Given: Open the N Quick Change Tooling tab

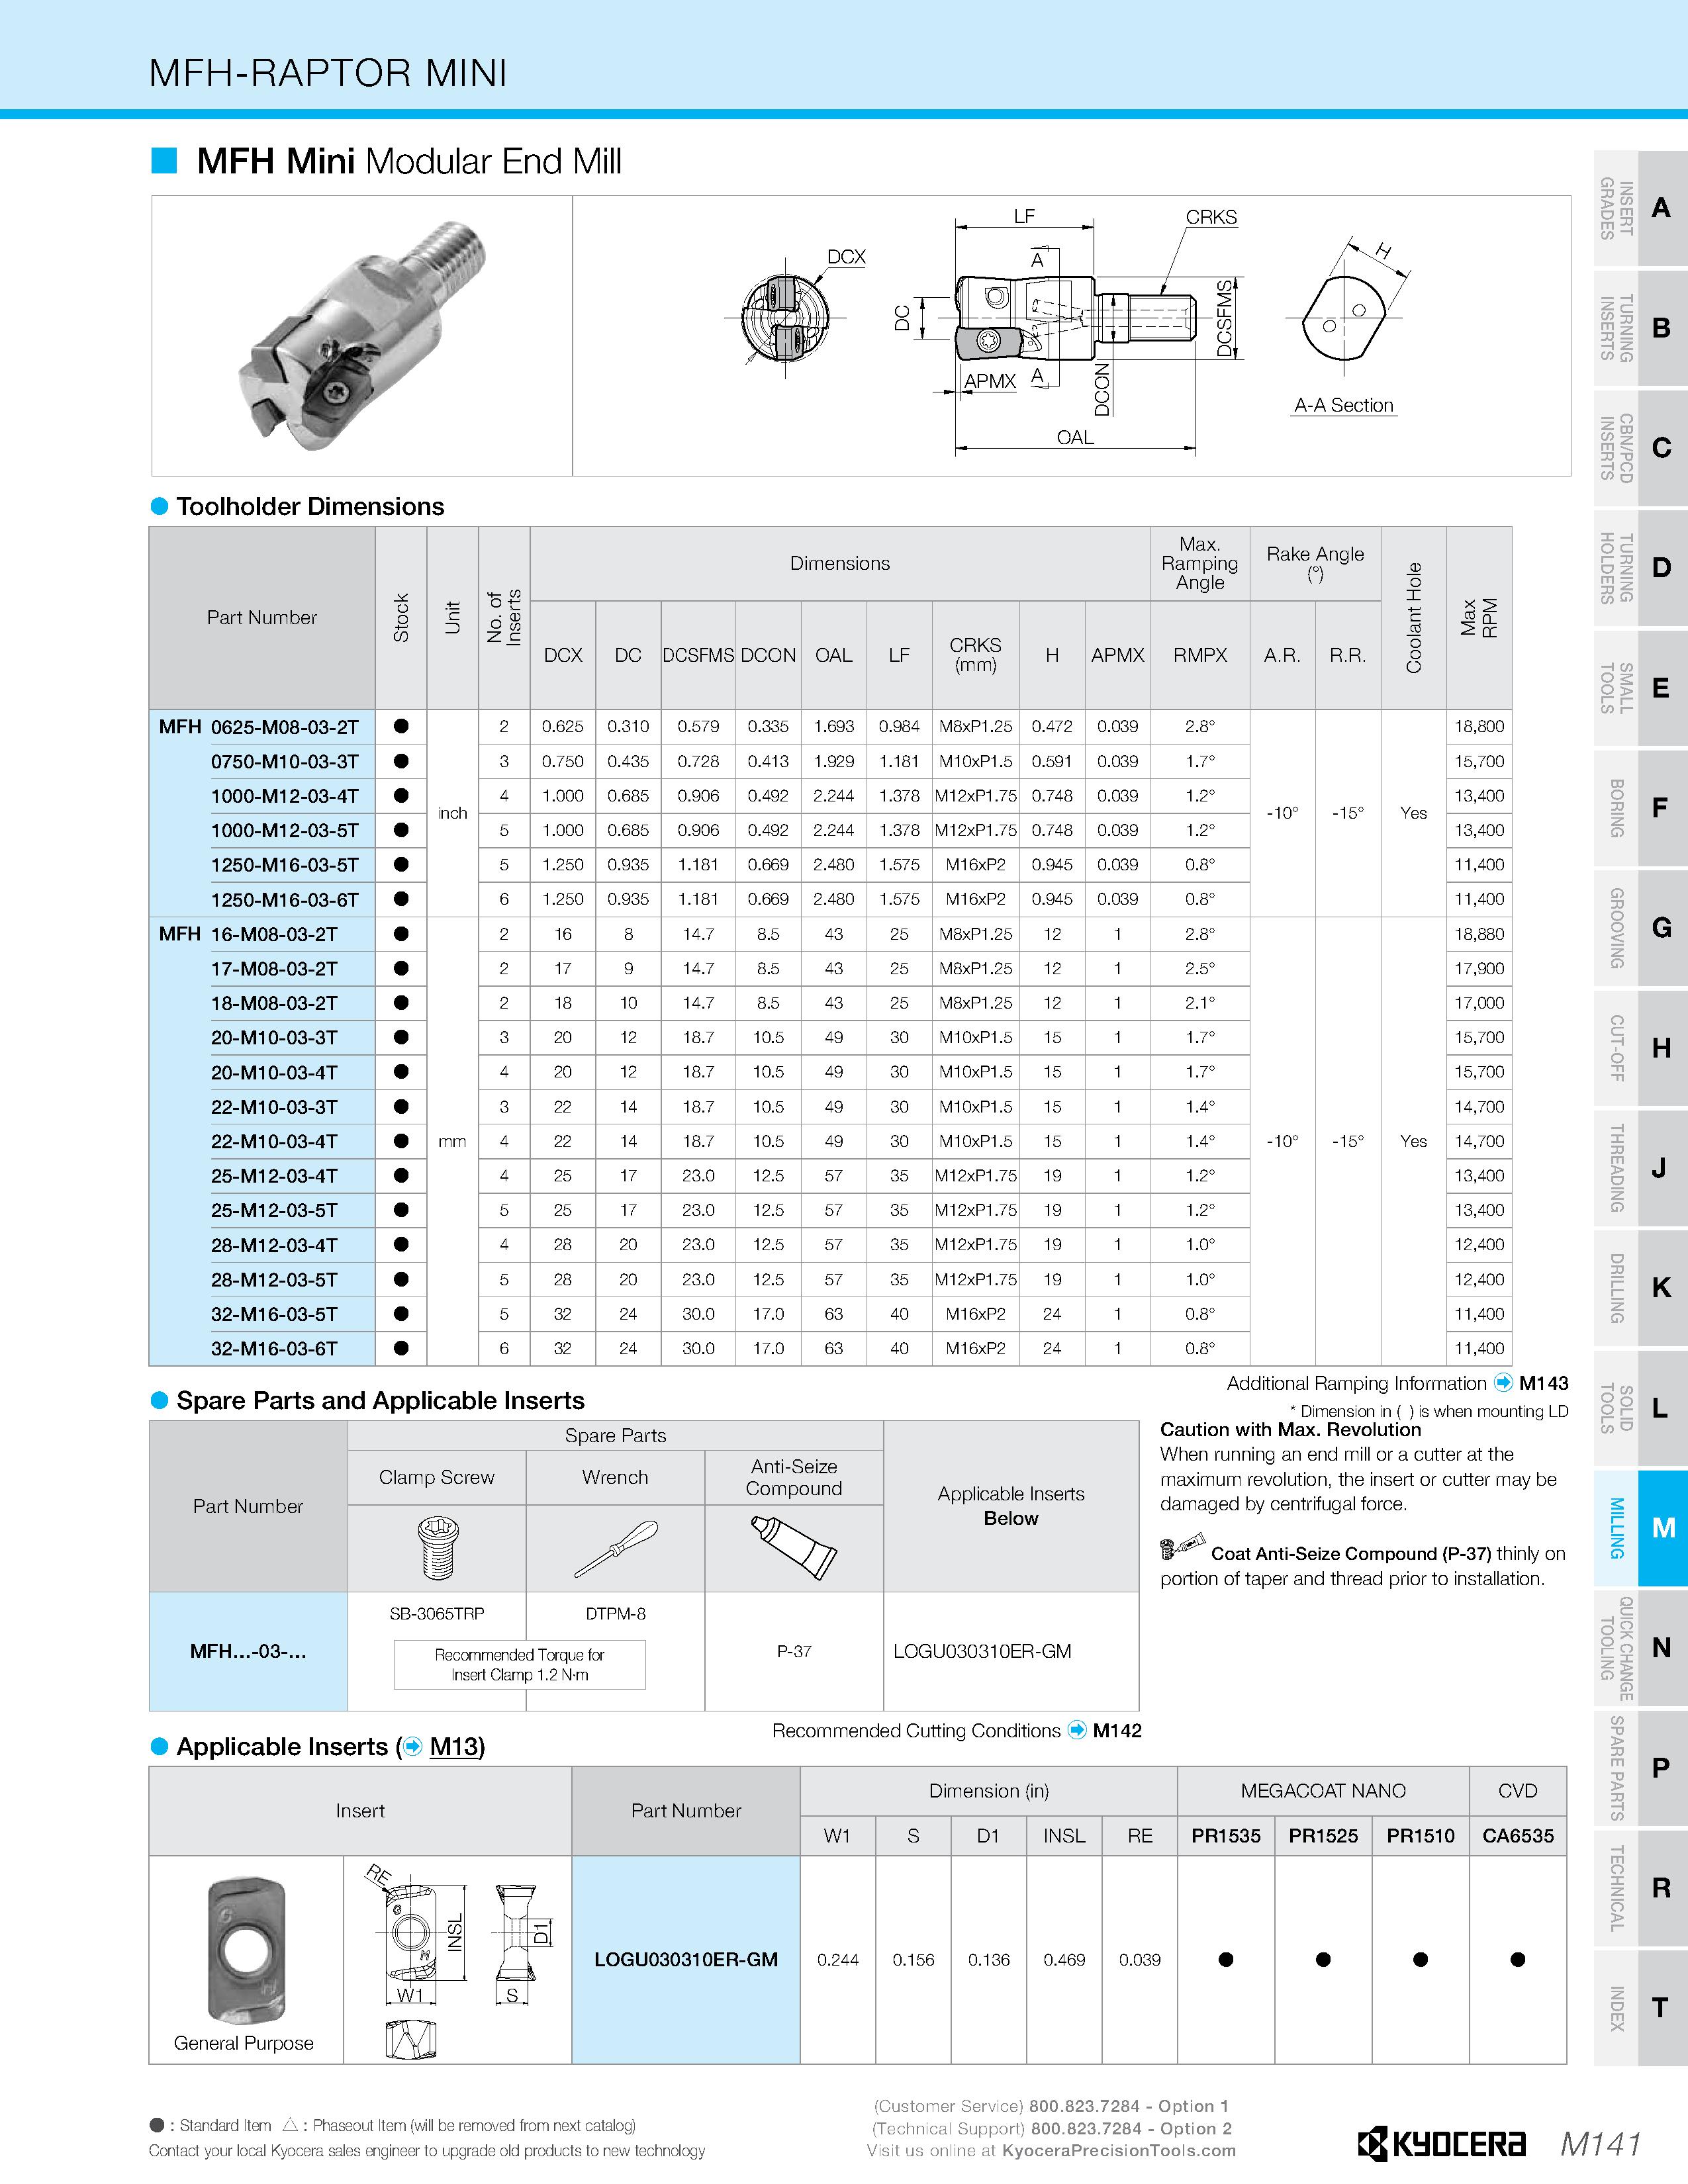Looking at the screenshot, I should point(1640,1648).
